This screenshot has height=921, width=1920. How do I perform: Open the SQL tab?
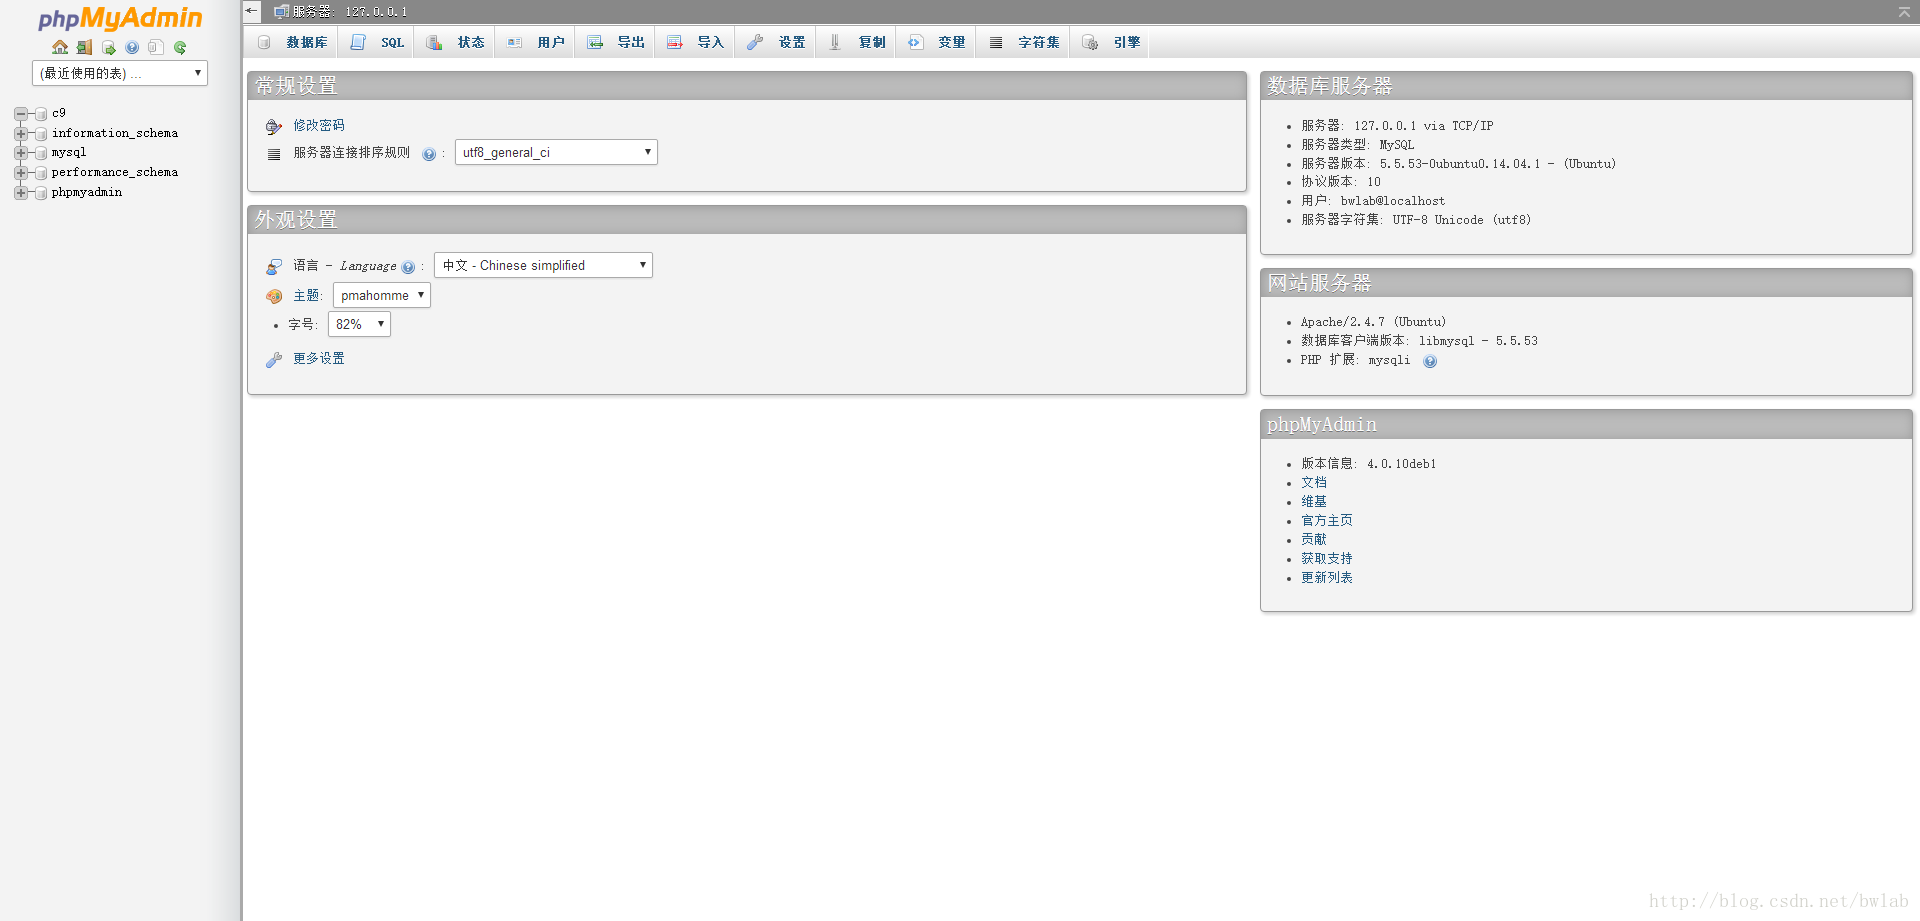[378, 42]
